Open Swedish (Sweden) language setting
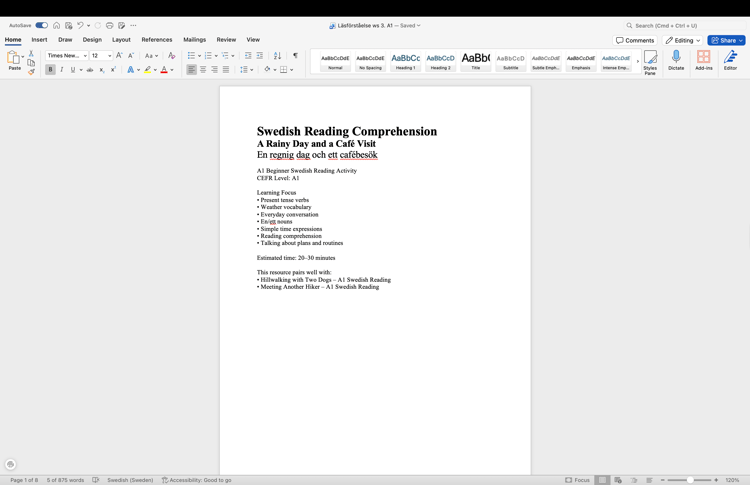The image size is (750, 485). tap(130, 480)
